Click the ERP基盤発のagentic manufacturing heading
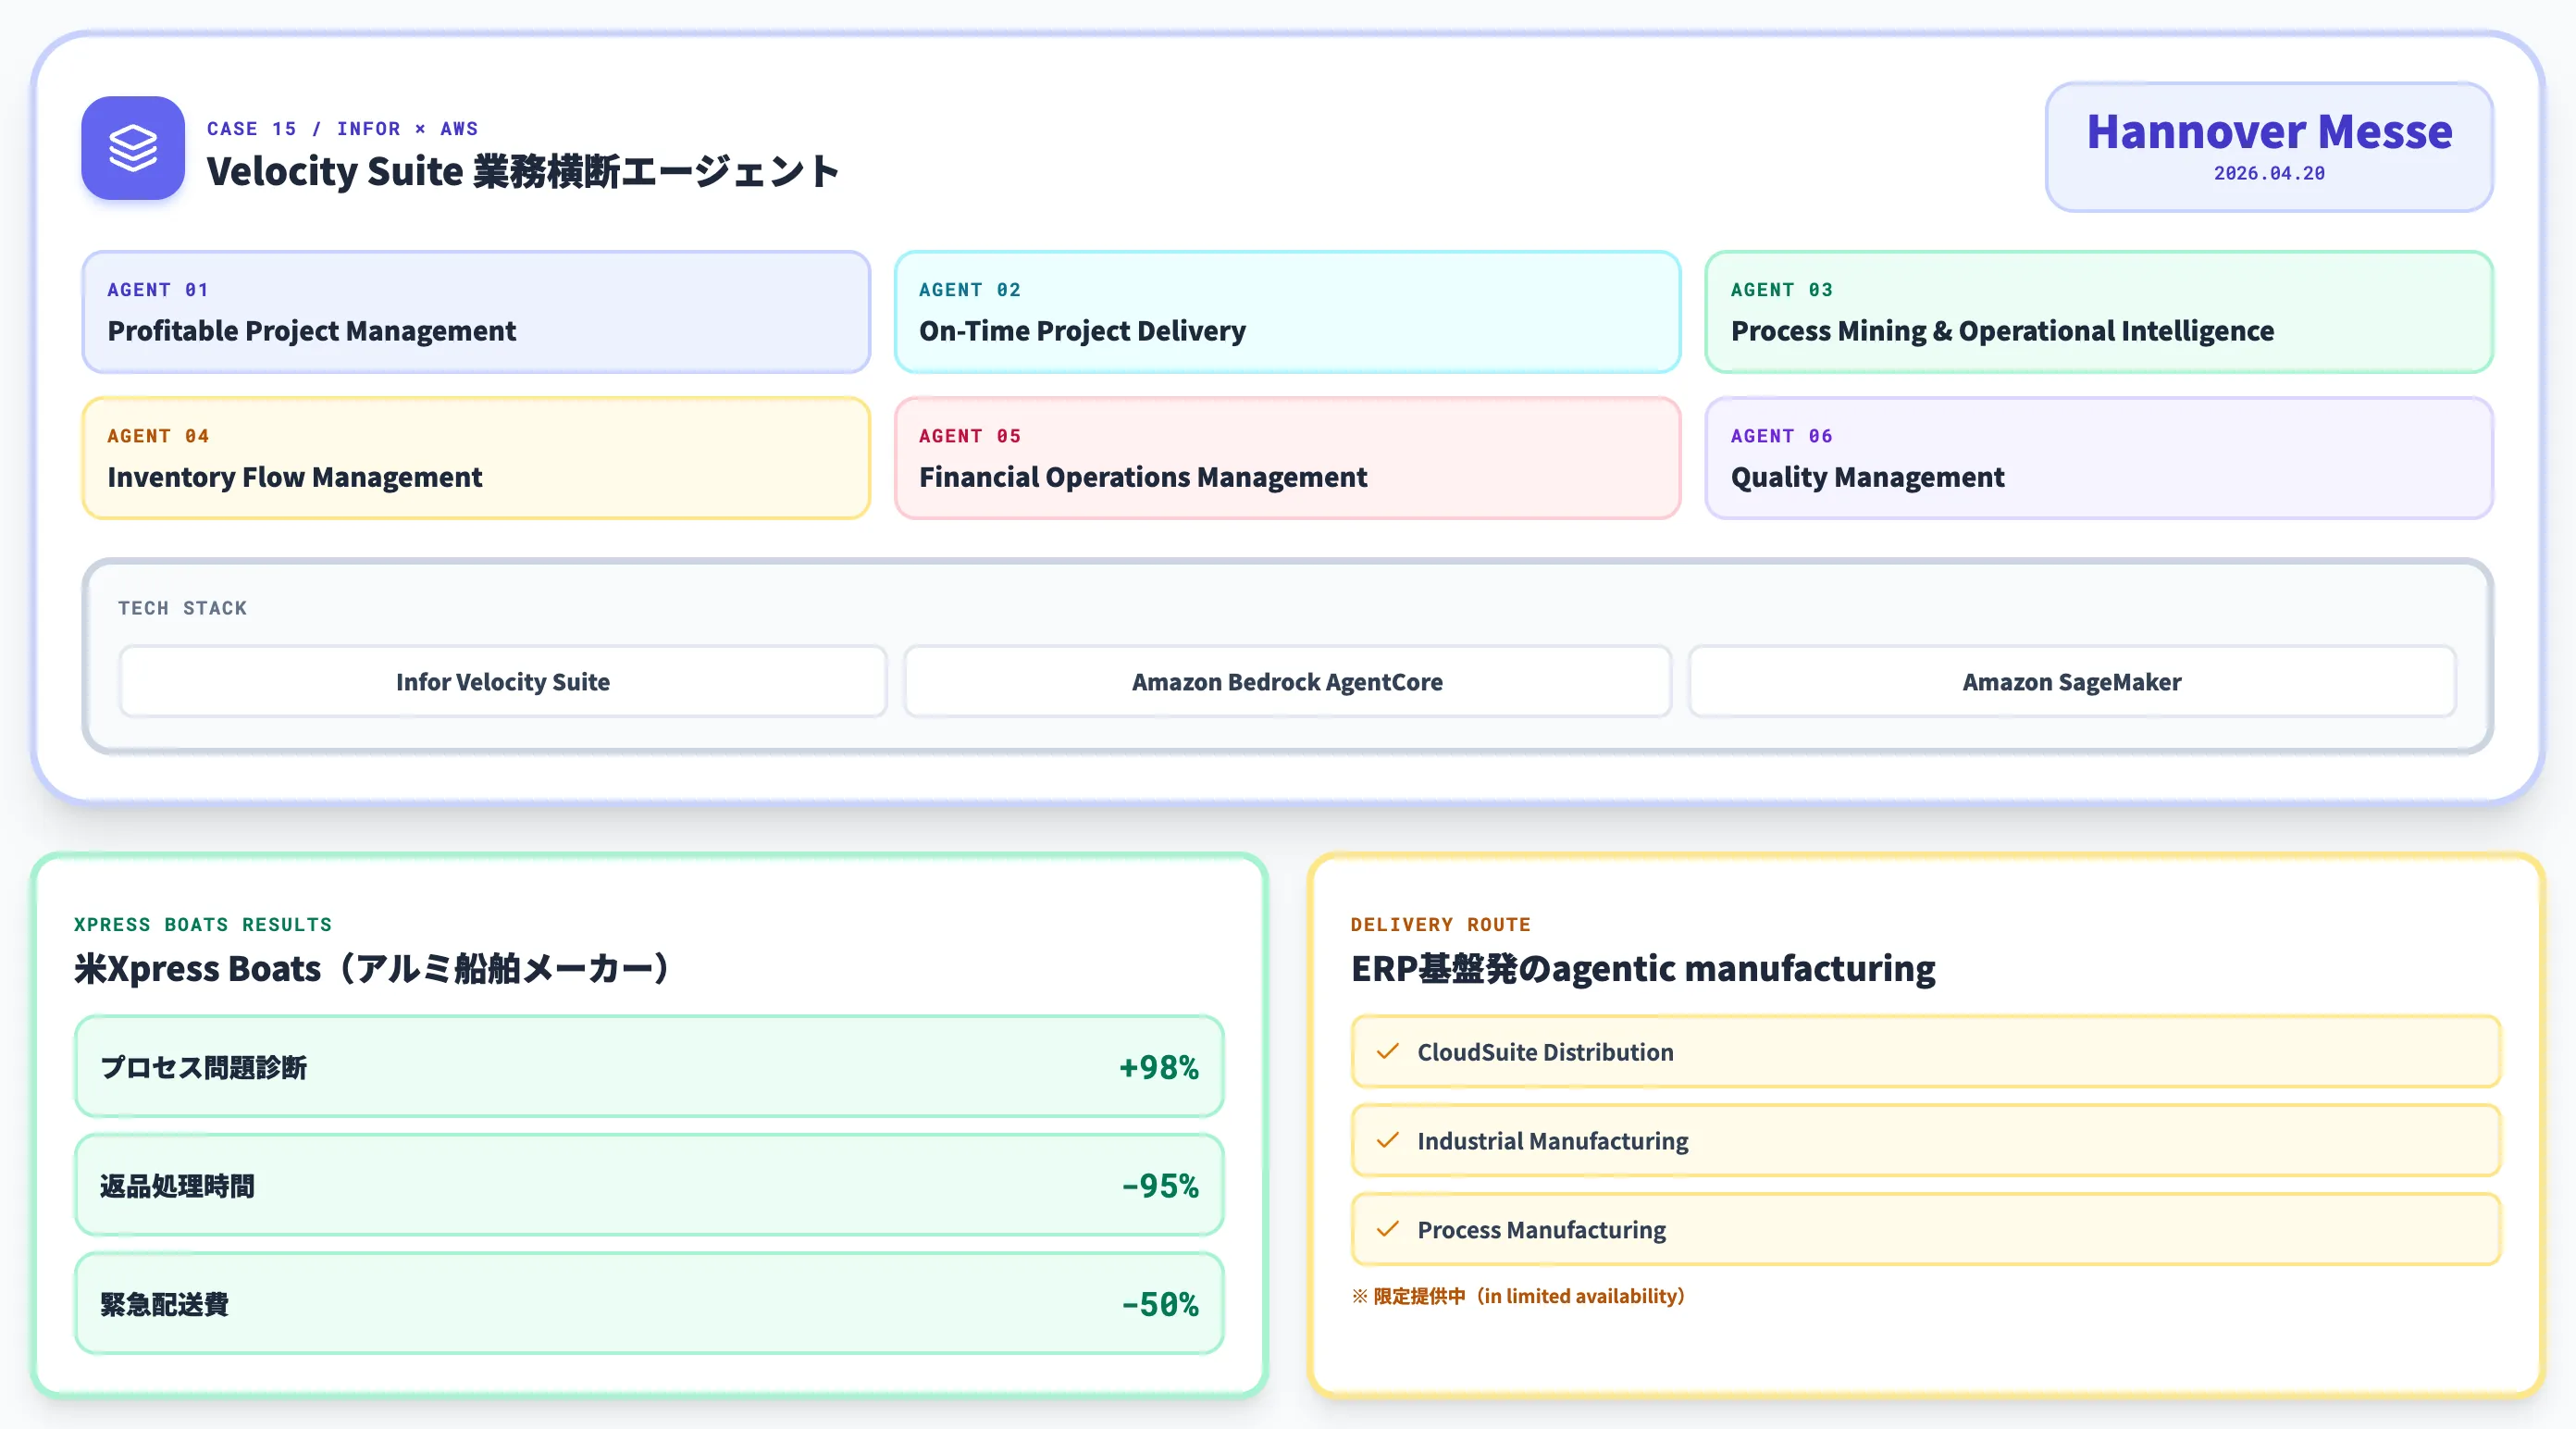 (x=1643, y=969)
